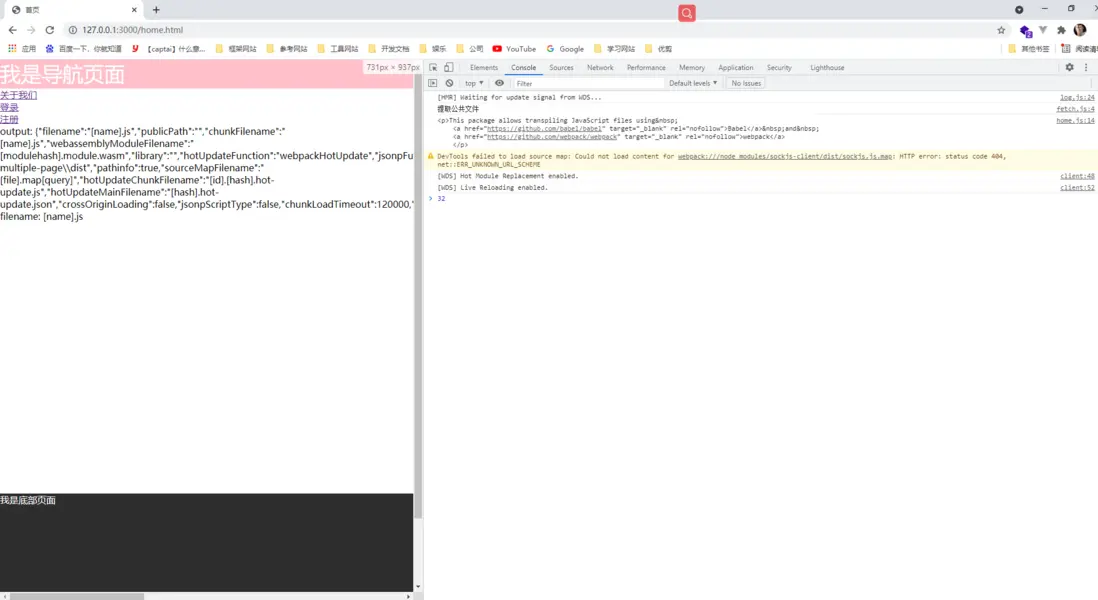Open the Default levels dropdown
The image size is (1098, 600).
coord(693,83)
